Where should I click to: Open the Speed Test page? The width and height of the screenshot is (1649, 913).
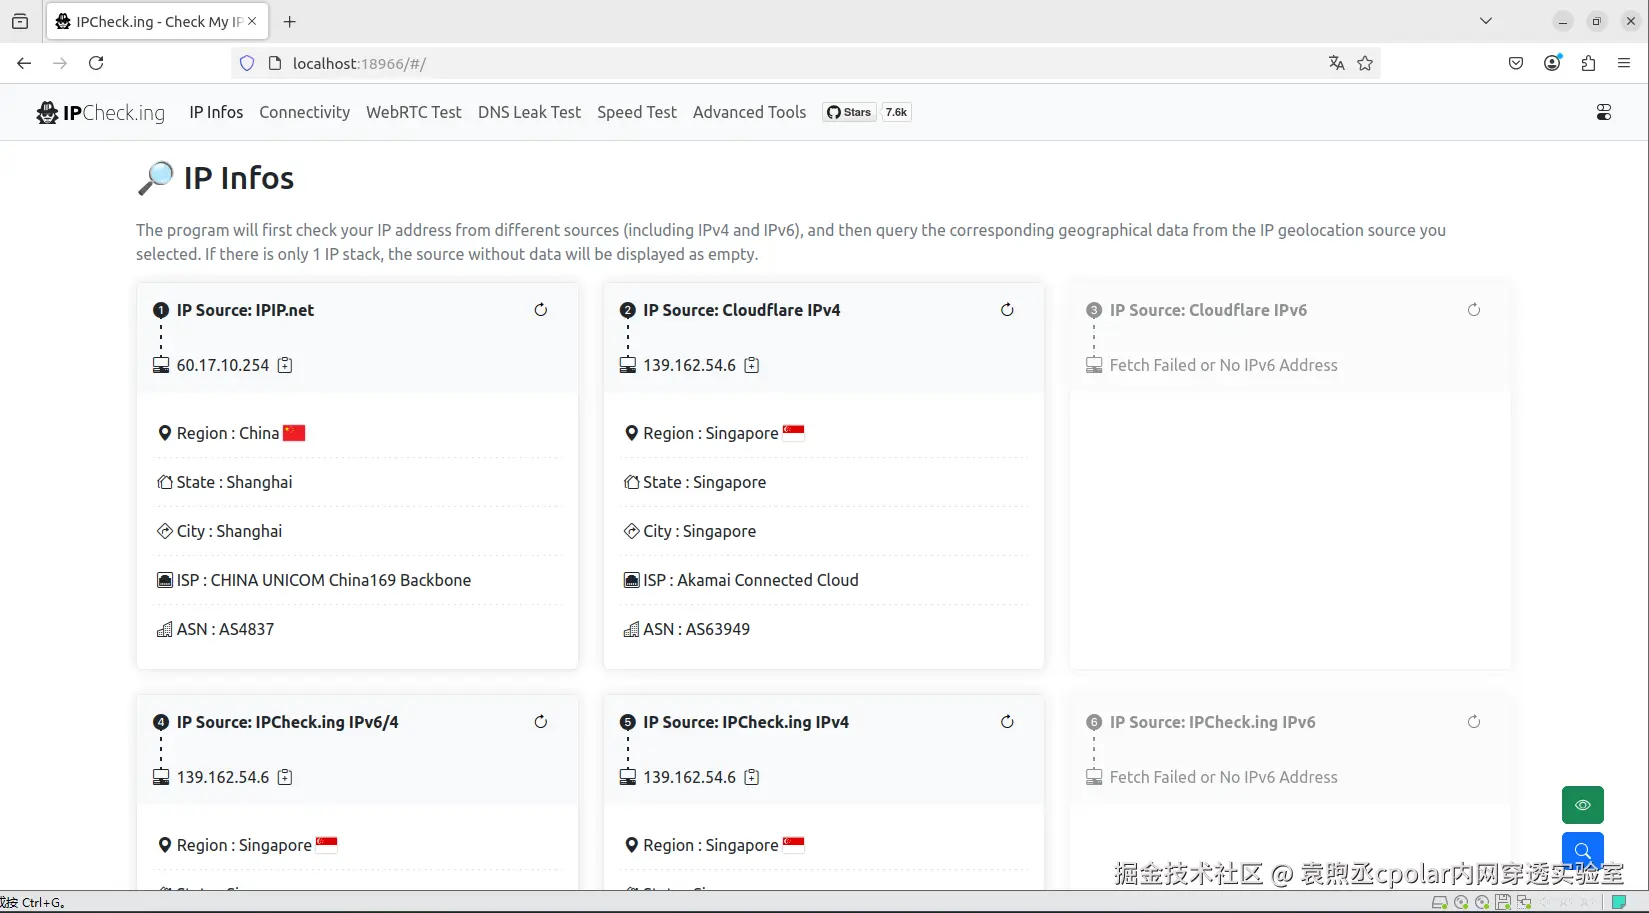[637, 112]
